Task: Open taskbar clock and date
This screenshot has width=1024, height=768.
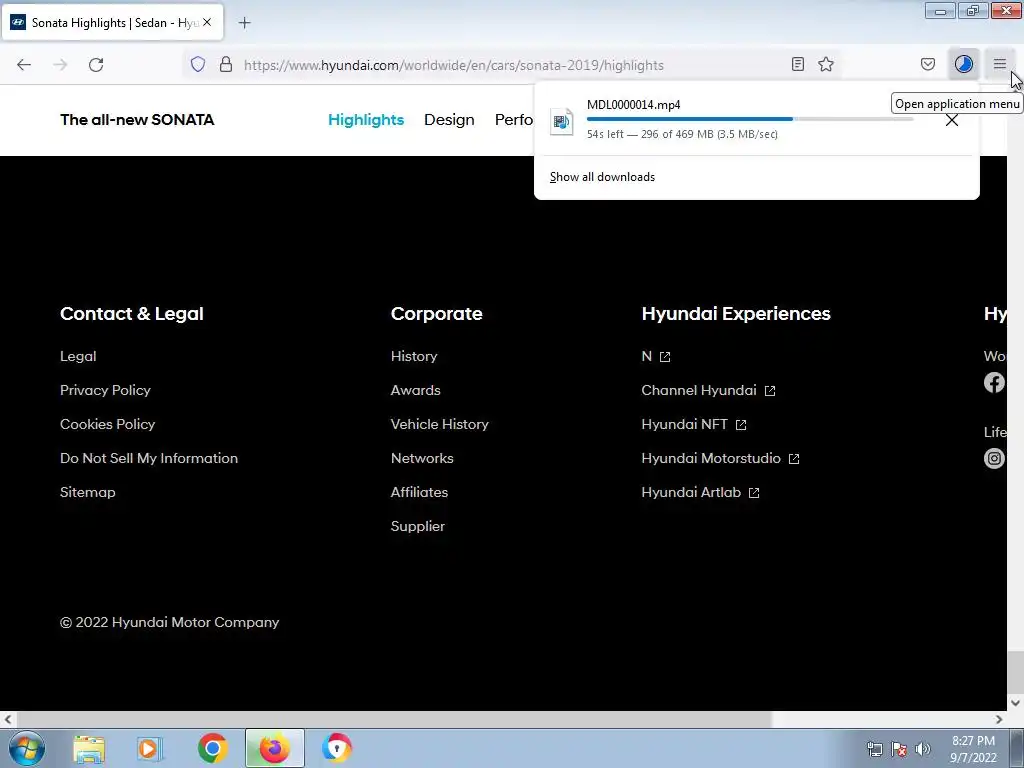Action: click(973, 749)
